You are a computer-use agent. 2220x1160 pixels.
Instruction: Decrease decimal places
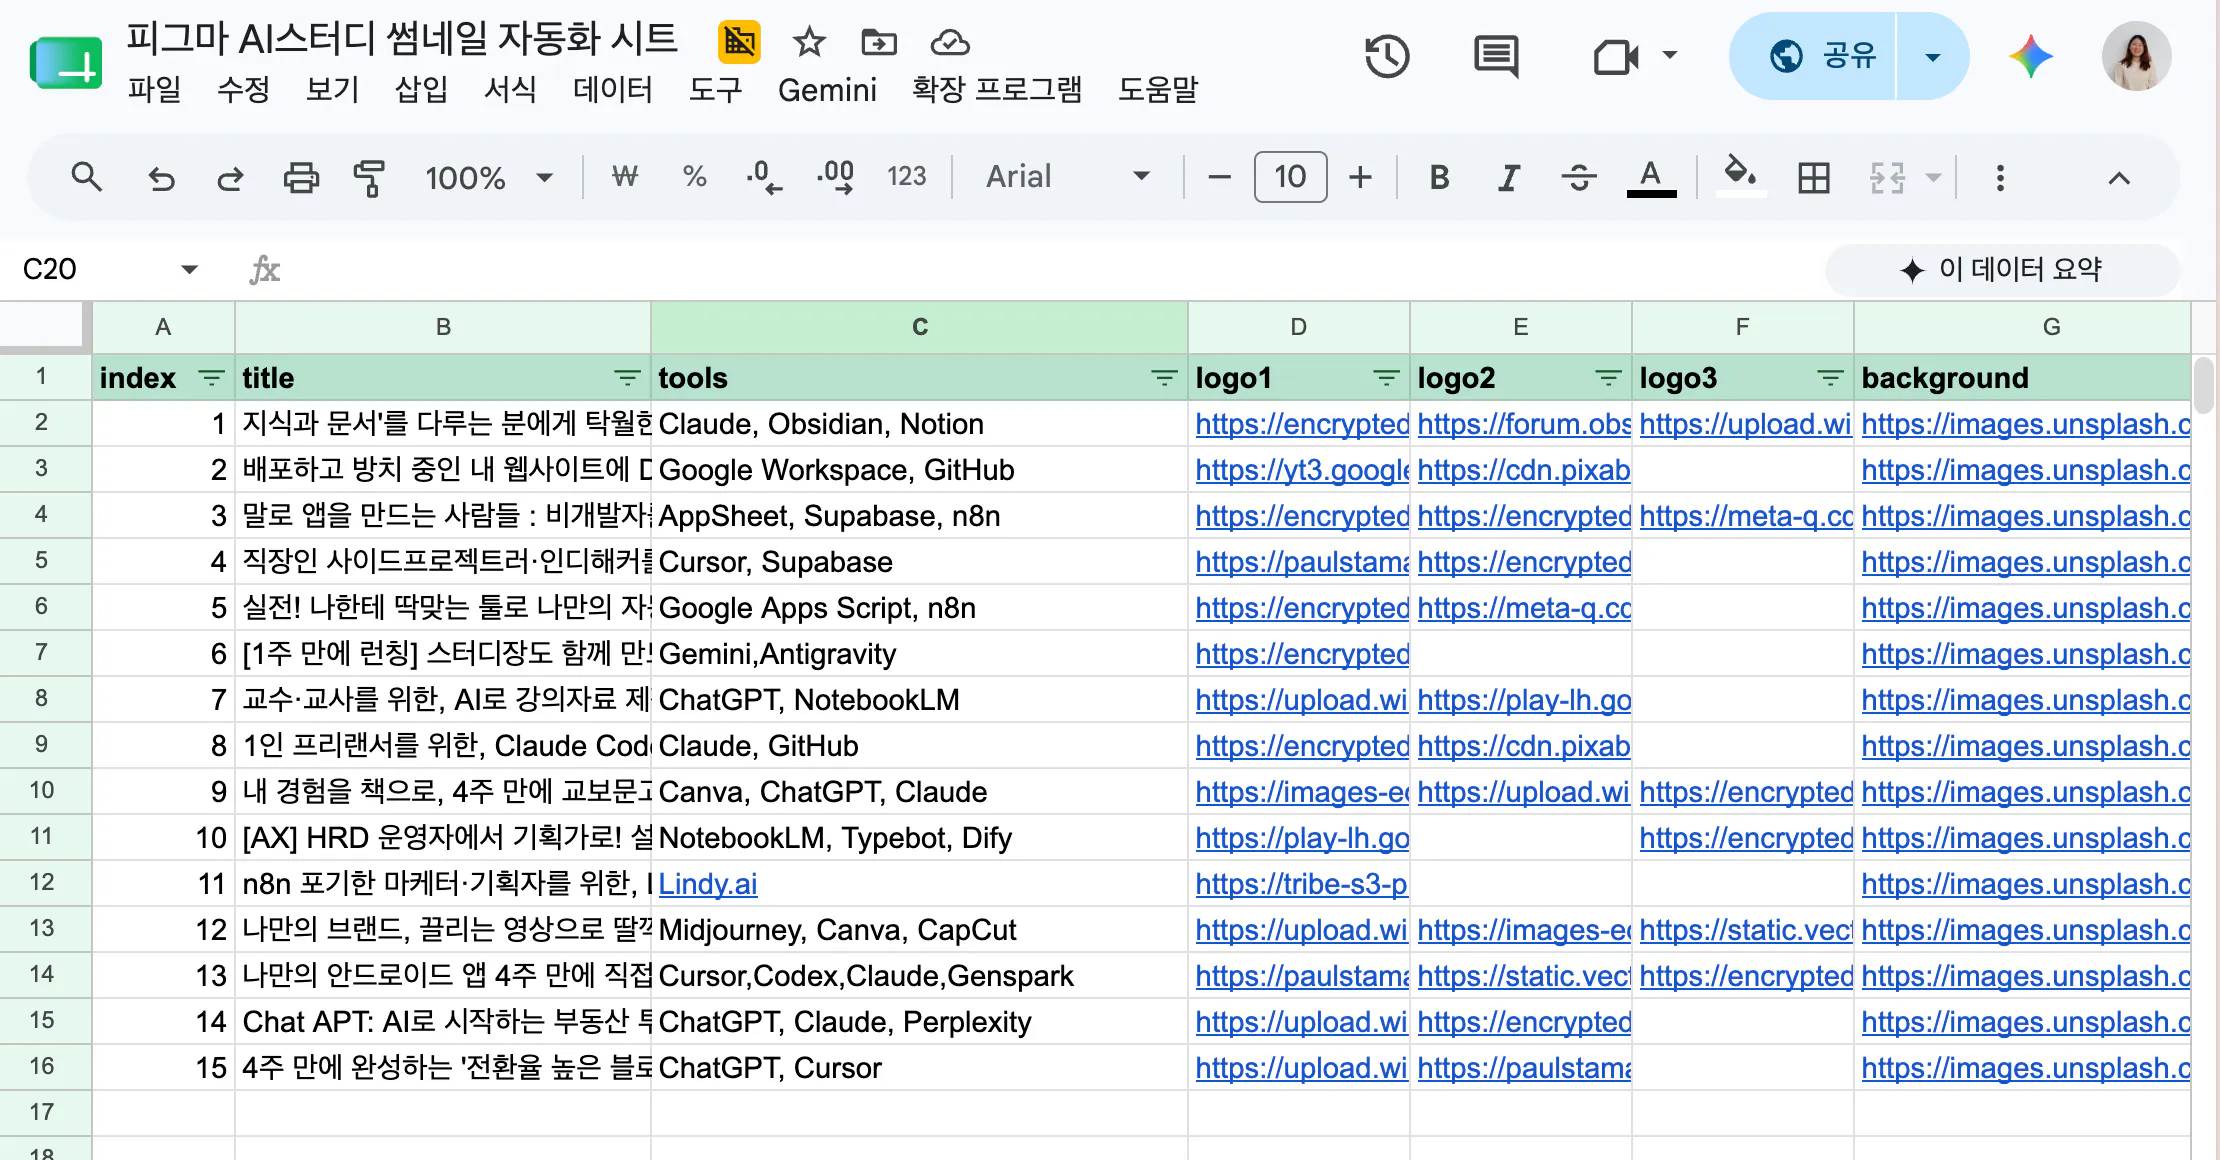point(764,177)
